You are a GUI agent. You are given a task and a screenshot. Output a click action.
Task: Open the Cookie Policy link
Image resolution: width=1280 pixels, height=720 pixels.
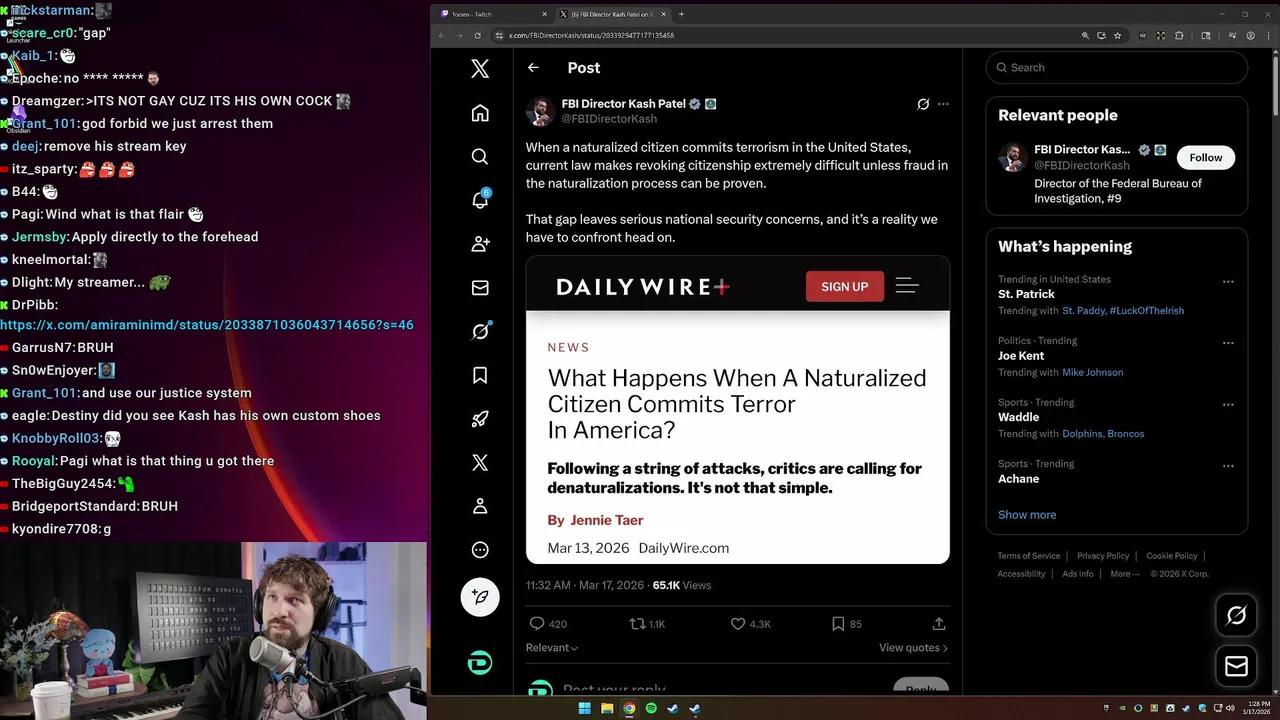(1171, 556)
